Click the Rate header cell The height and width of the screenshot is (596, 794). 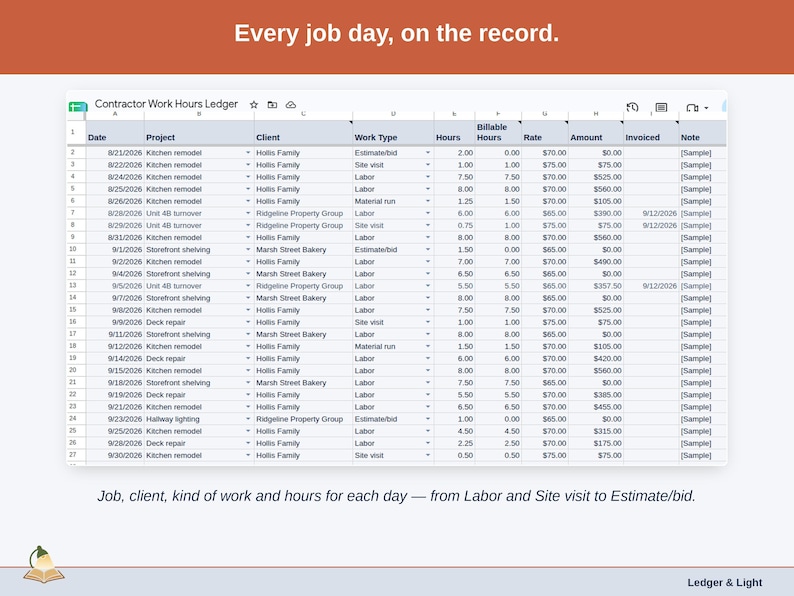[x=545, y=133]
